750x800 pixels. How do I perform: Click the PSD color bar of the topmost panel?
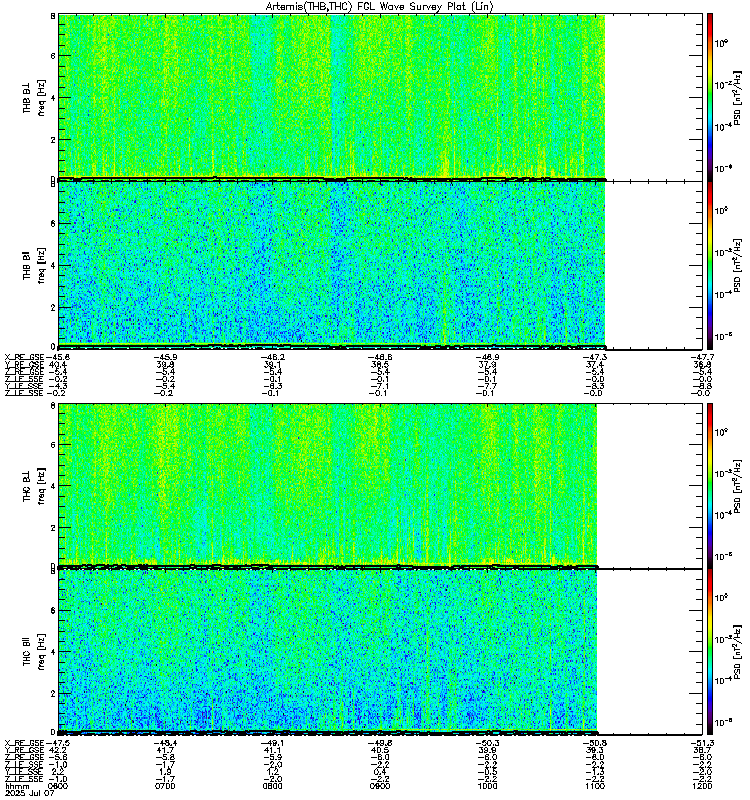click(710, 97)
